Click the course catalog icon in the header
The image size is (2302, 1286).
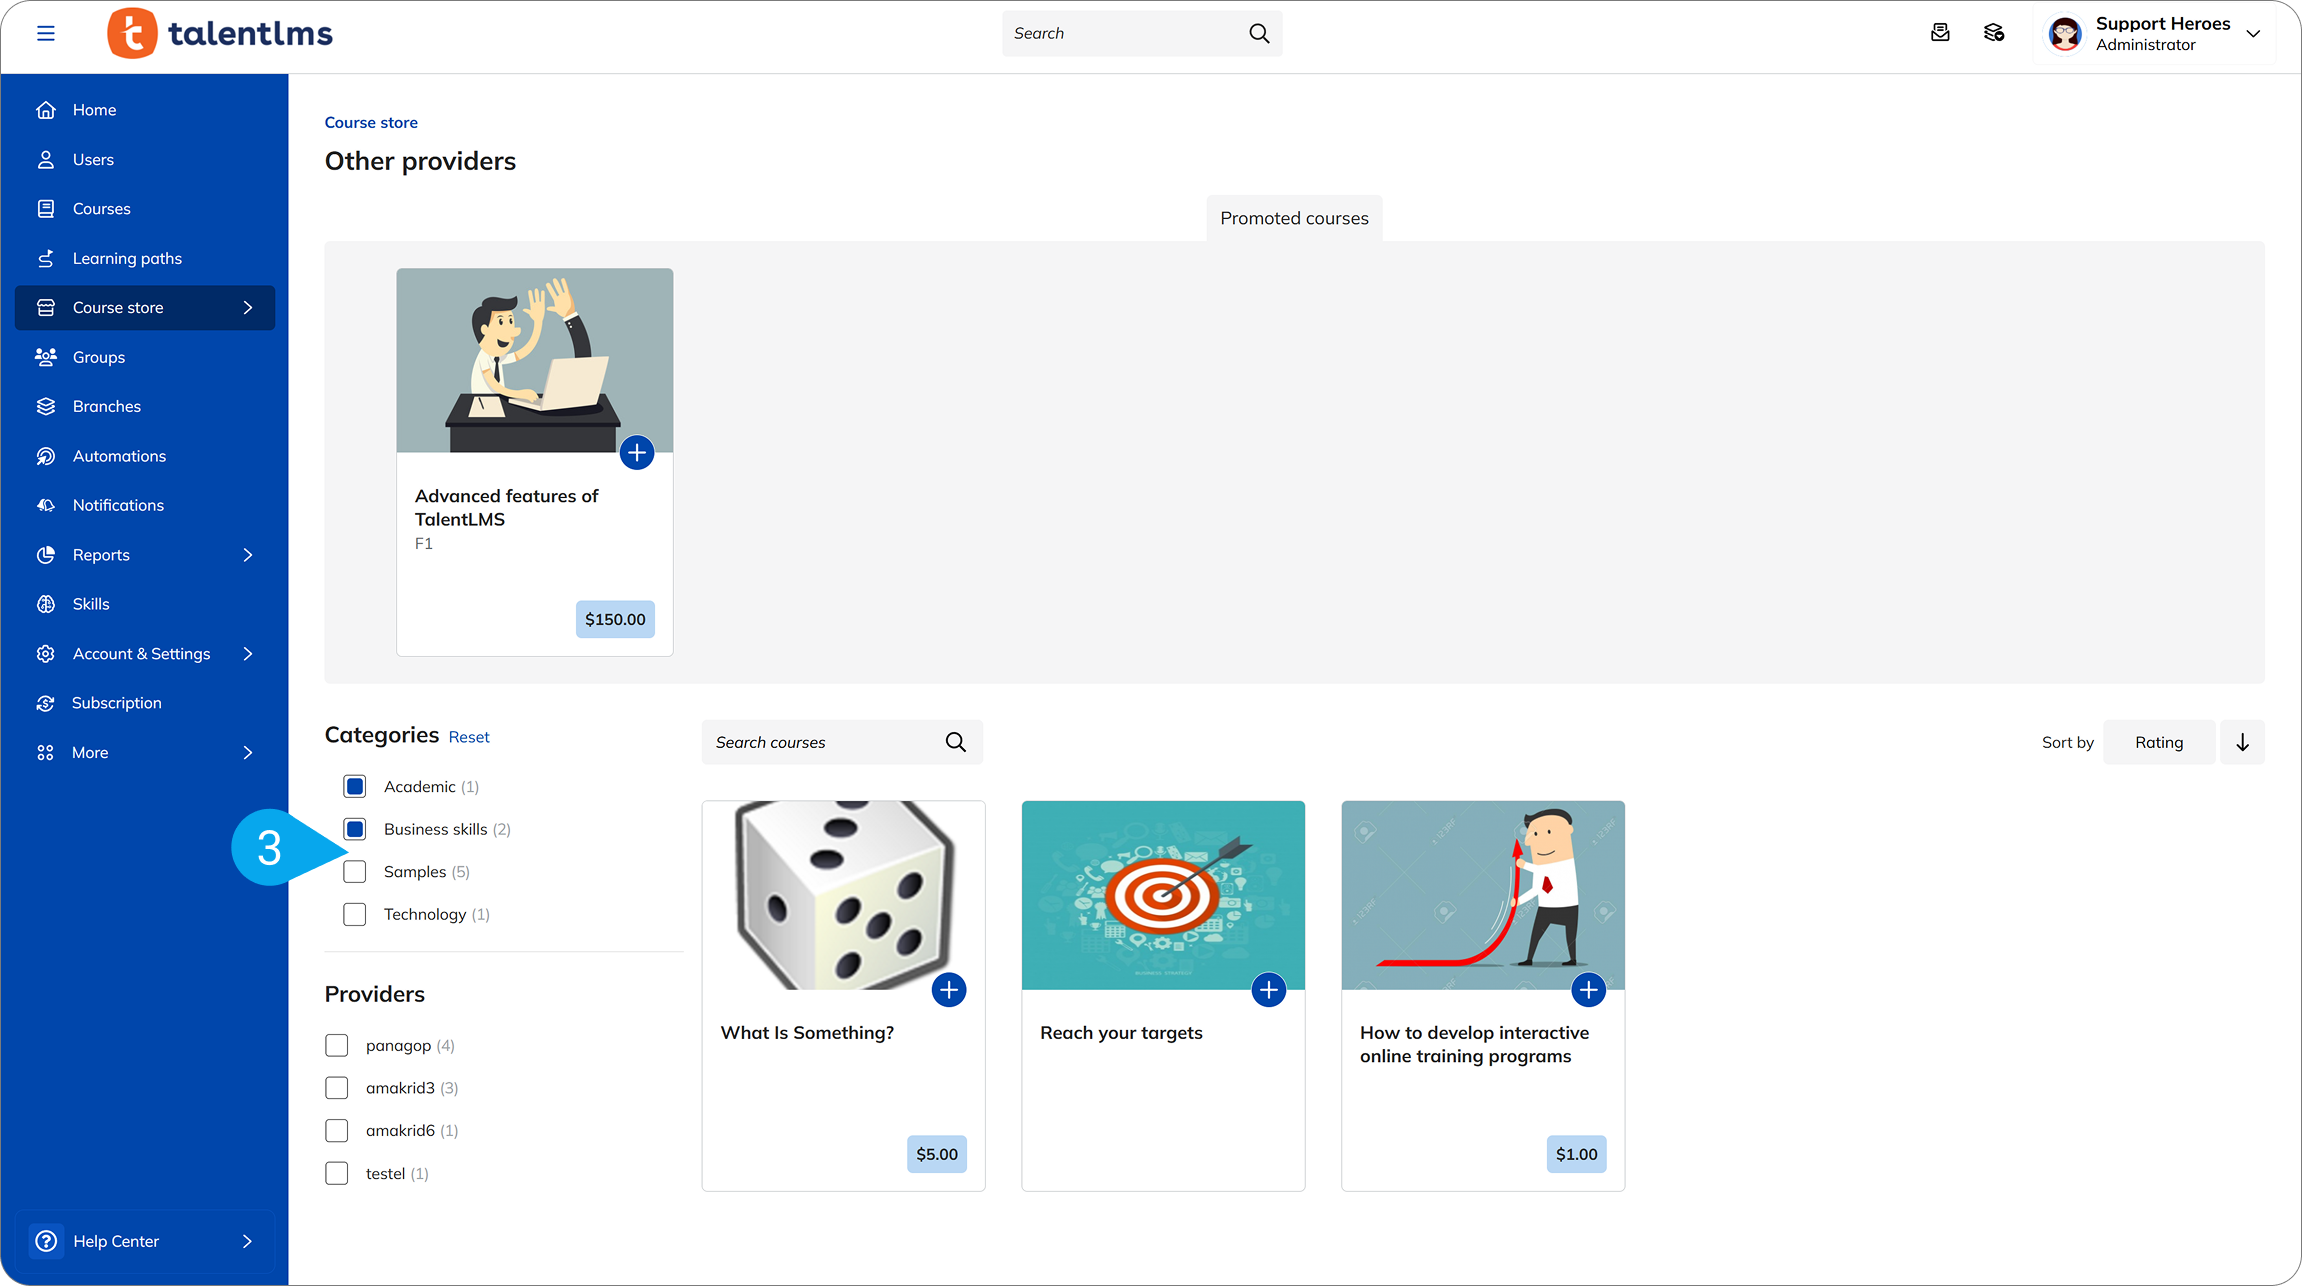1994,33
